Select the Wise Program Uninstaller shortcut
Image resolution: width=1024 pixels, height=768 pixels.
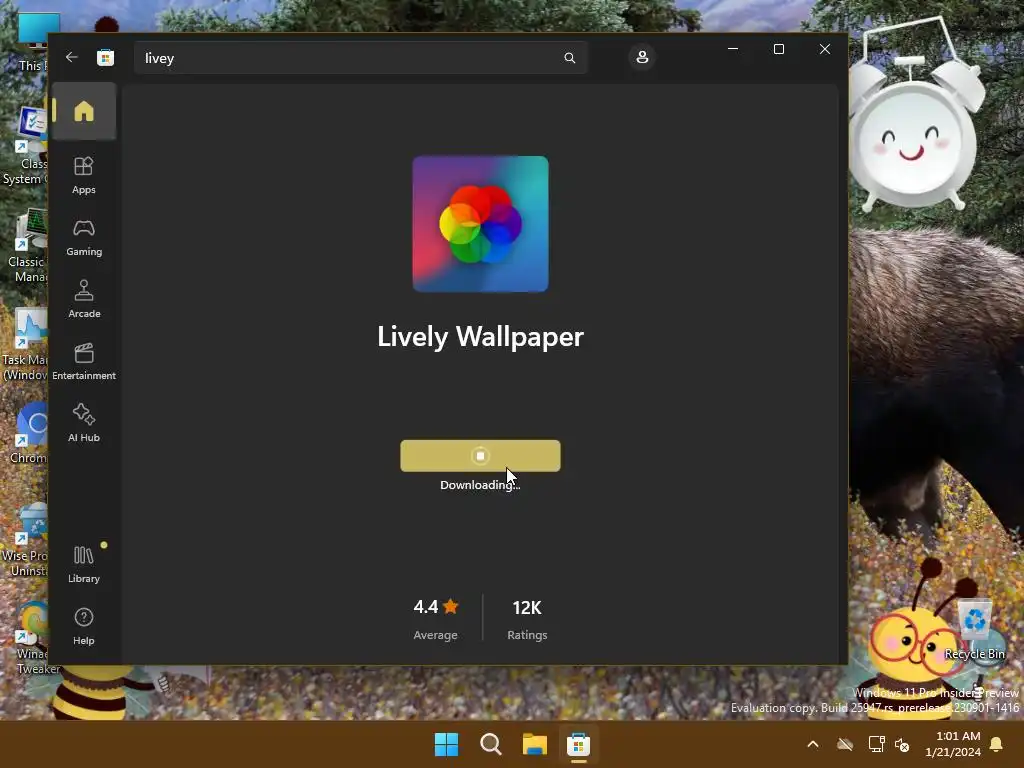pos(25,541)
